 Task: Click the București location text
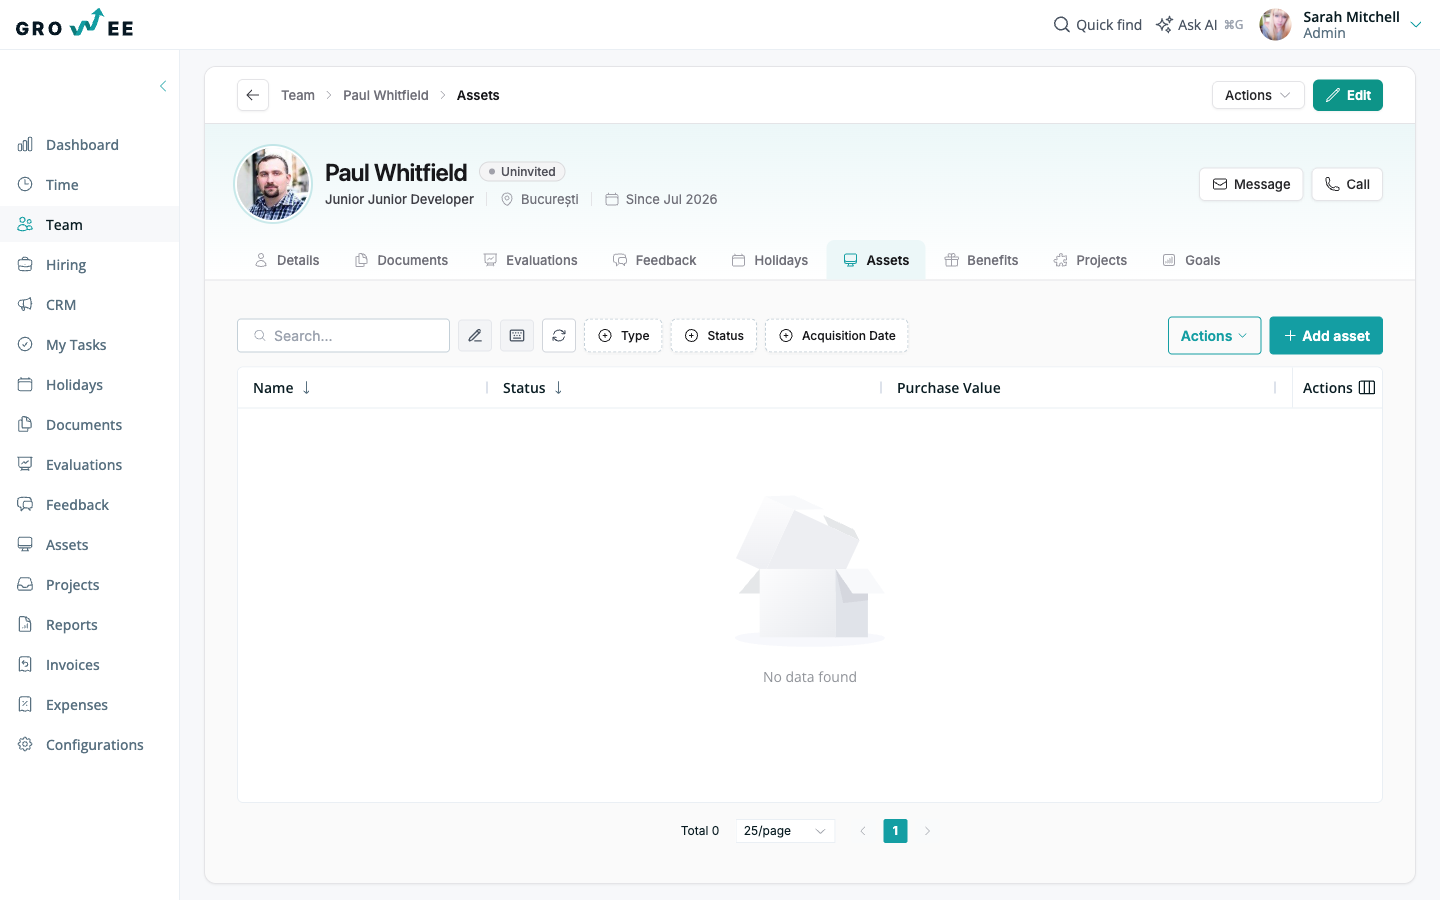(550, 199)
